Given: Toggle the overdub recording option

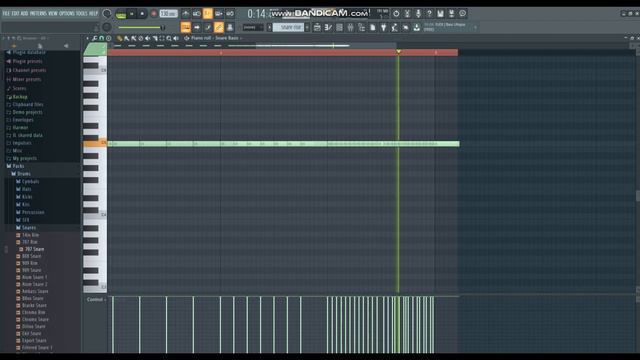Looking at the screenshot, I should [219, 13].
